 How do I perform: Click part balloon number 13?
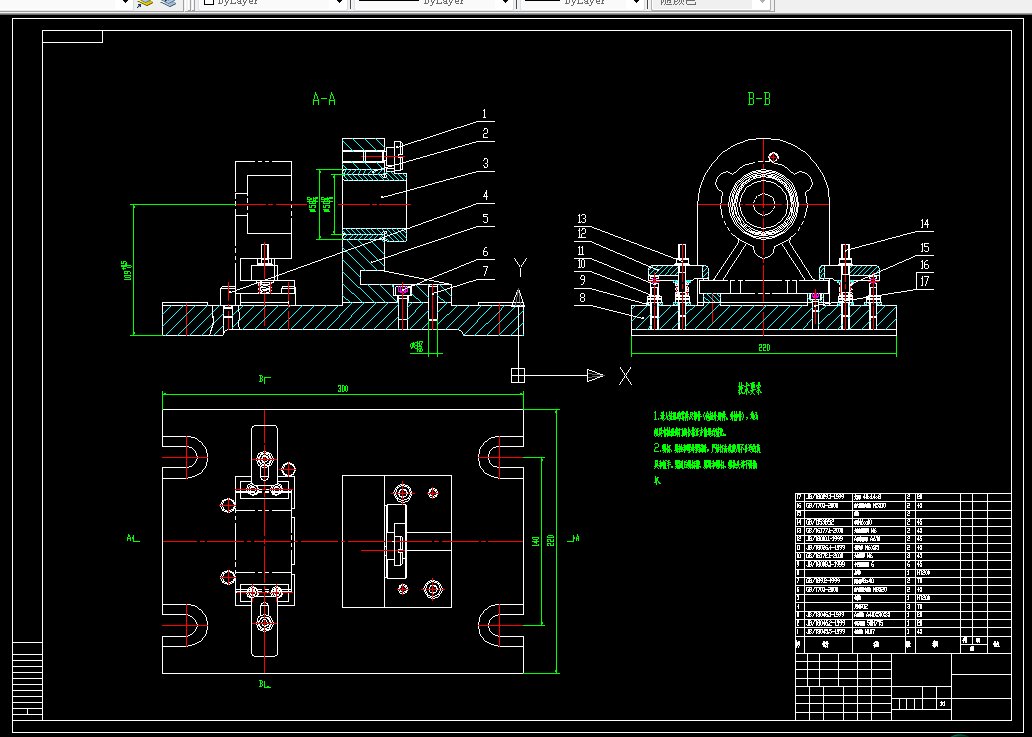pos(582,219)
